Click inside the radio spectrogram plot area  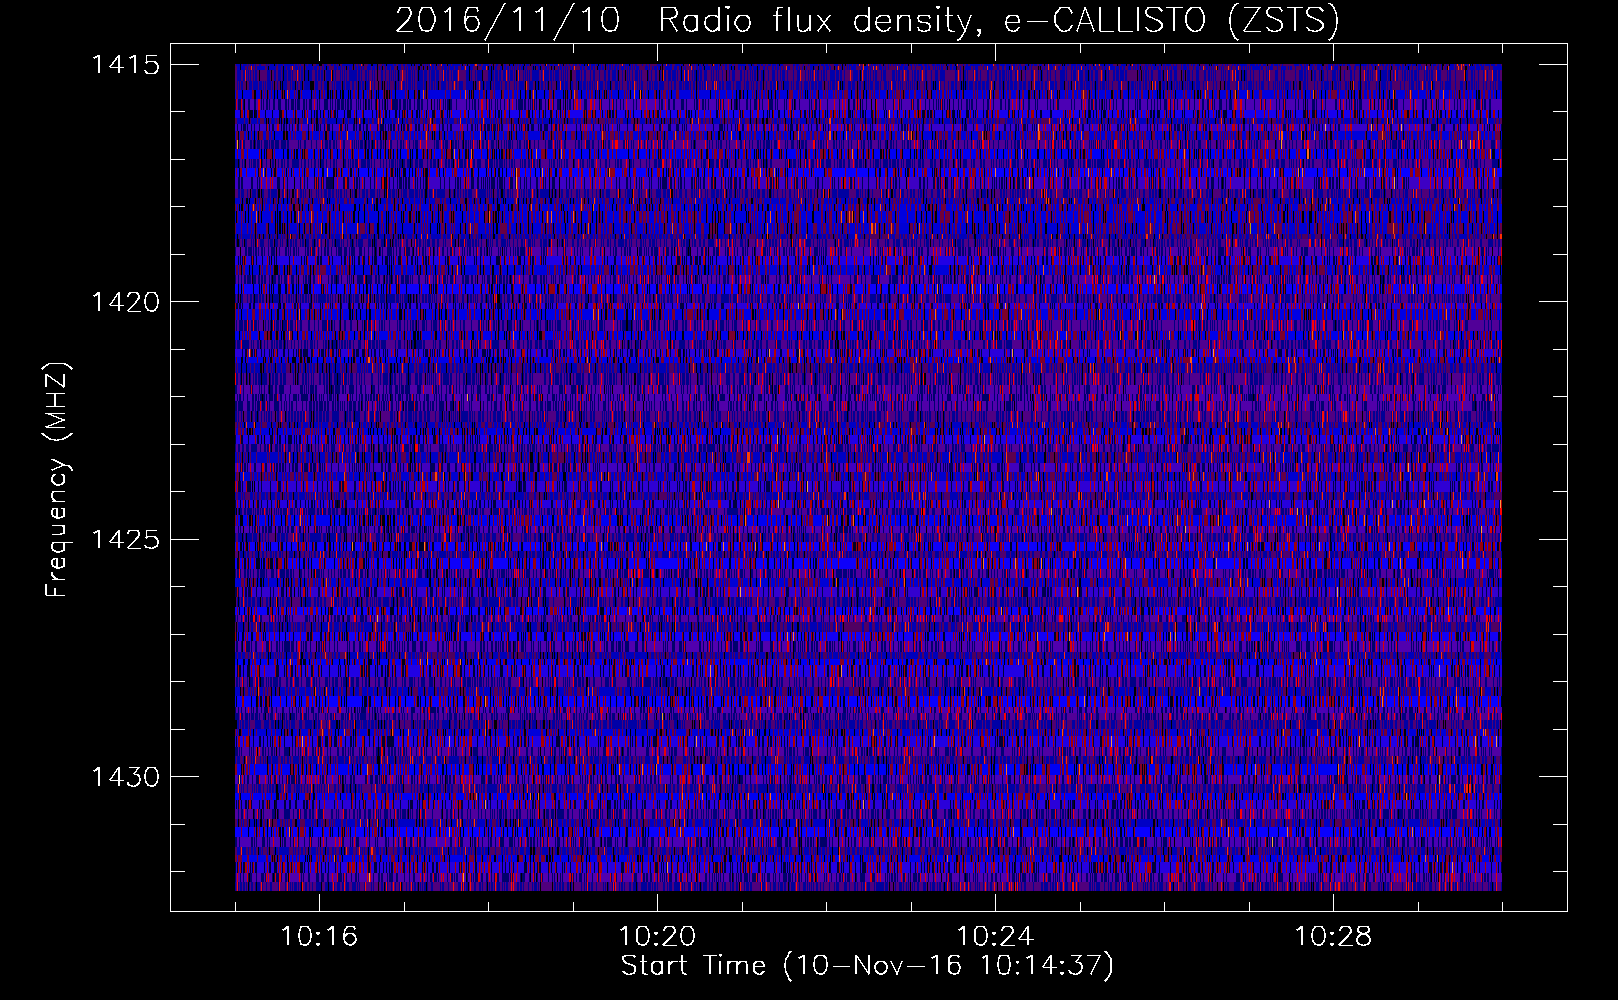point(868,477)
